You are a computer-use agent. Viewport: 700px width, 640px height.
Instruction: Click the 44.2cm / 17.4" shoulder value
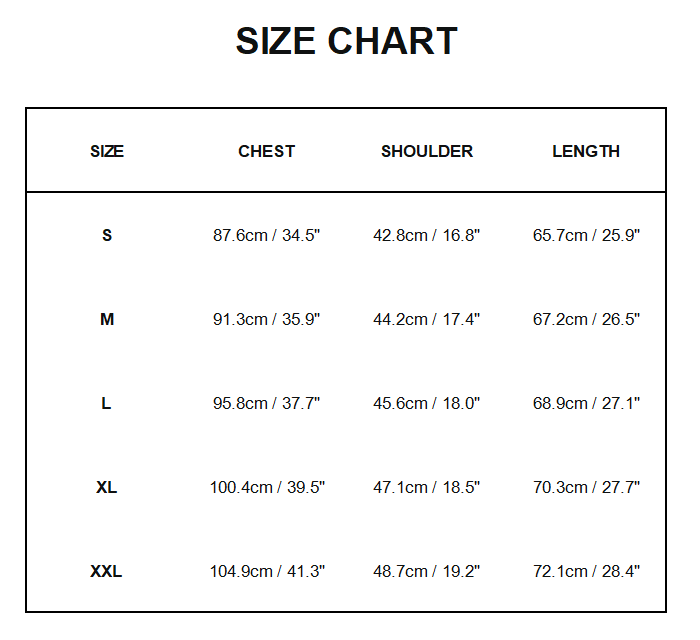tap(427, 320)
